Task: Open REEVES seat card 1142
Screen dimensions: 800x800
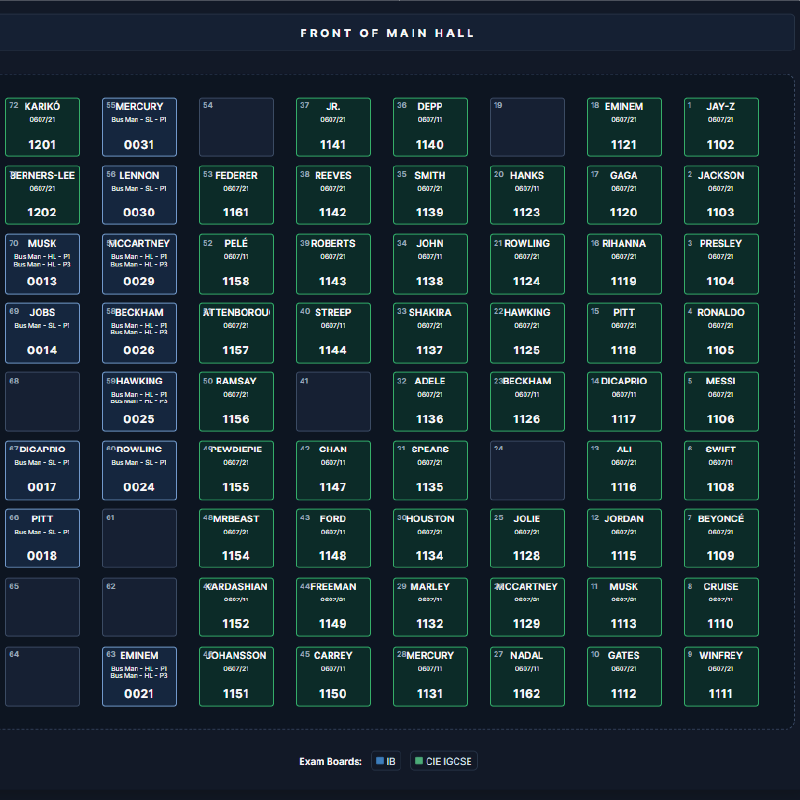Action: click(x=333, y=195)
